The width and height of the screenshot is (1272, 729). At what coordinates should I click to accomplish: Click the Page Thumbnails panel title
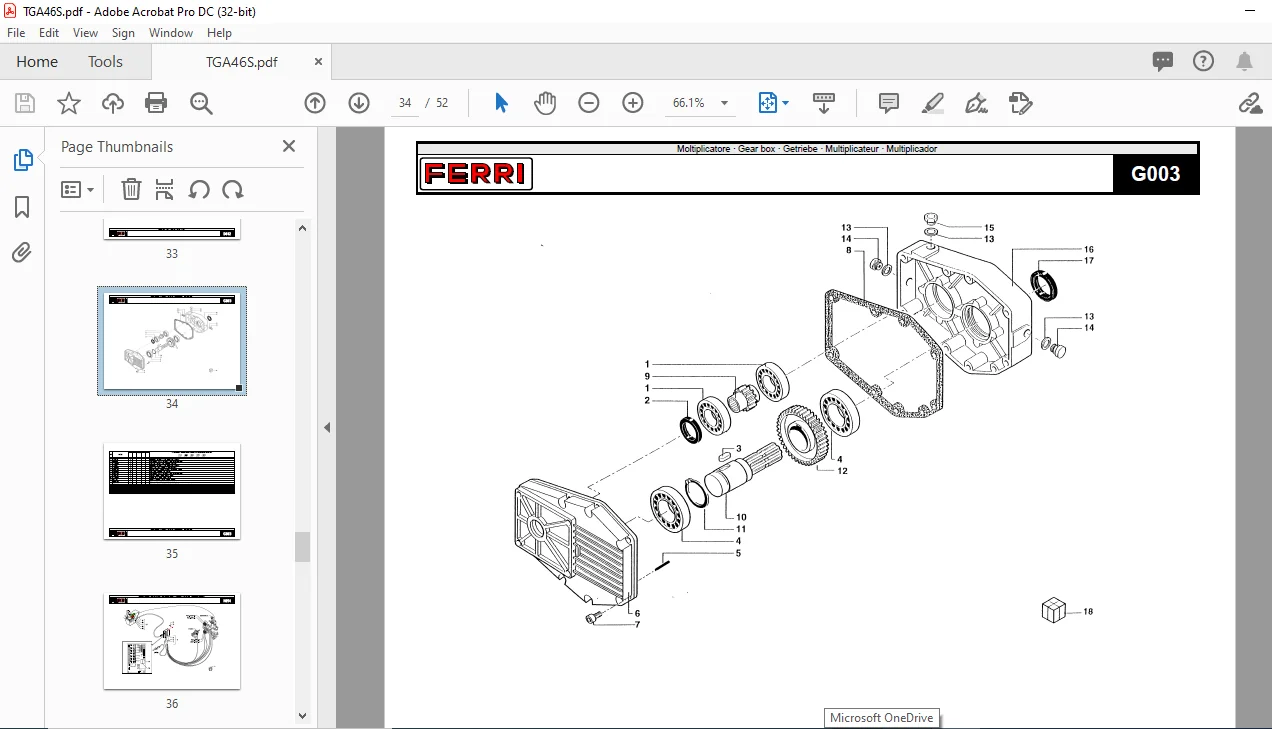pyautogui.click(x=117, y=146)
